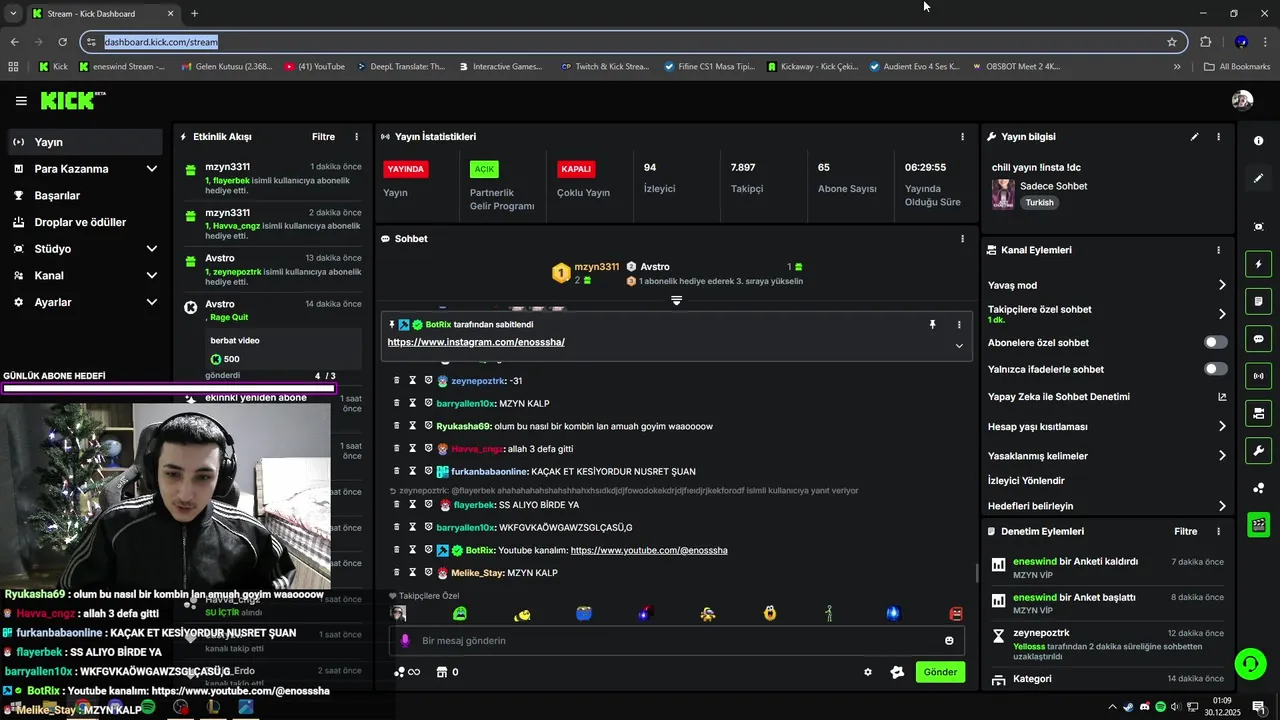1280x720 pixels.
Task: Open Droplar ve ödüller in sidebar
Action: click(84, 222)
